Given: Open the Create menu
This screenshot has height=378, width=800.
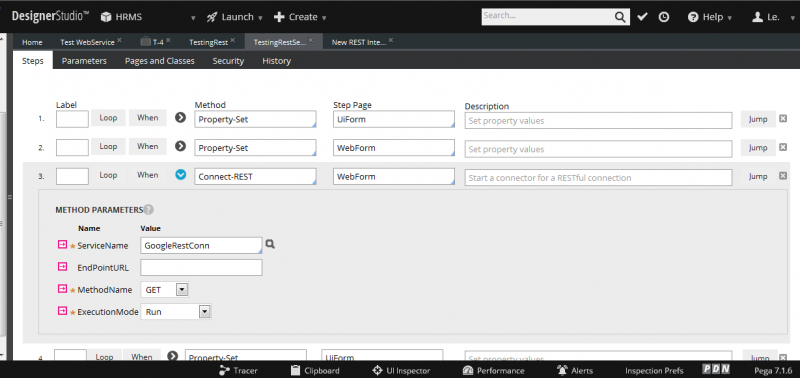Looking at the screenshot, I should (x=300, y=17).
